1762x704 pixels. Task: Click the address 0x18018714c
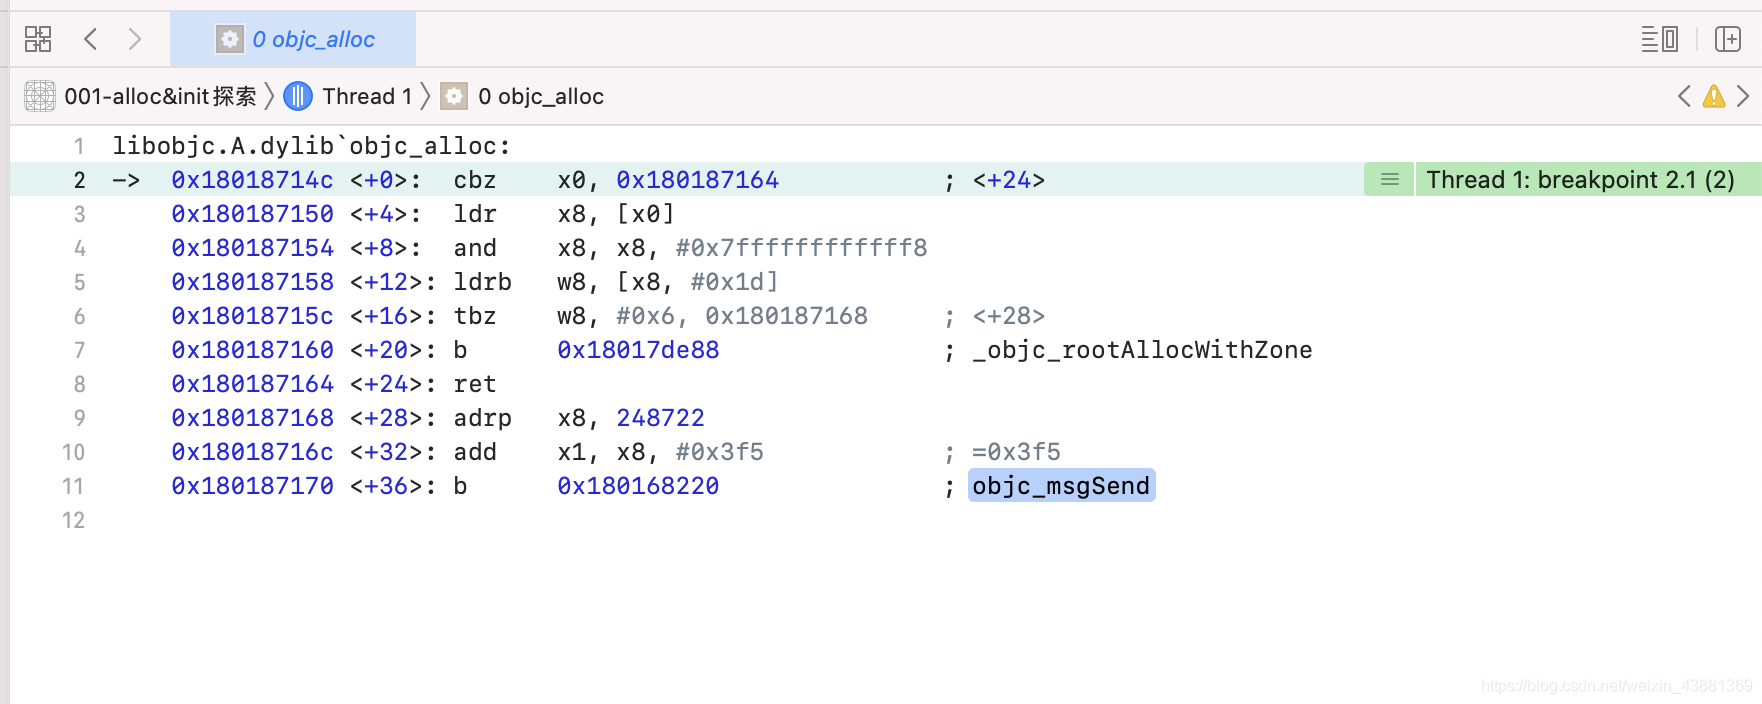click(252, 180)
